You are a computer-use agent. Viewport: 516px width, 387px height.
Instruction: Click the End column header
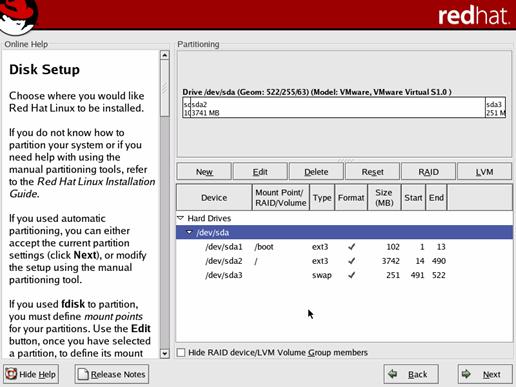436,198
